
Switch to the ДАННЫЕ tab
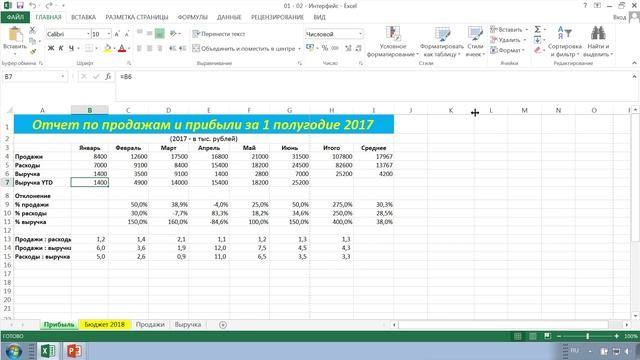click(x=229, y=17)
